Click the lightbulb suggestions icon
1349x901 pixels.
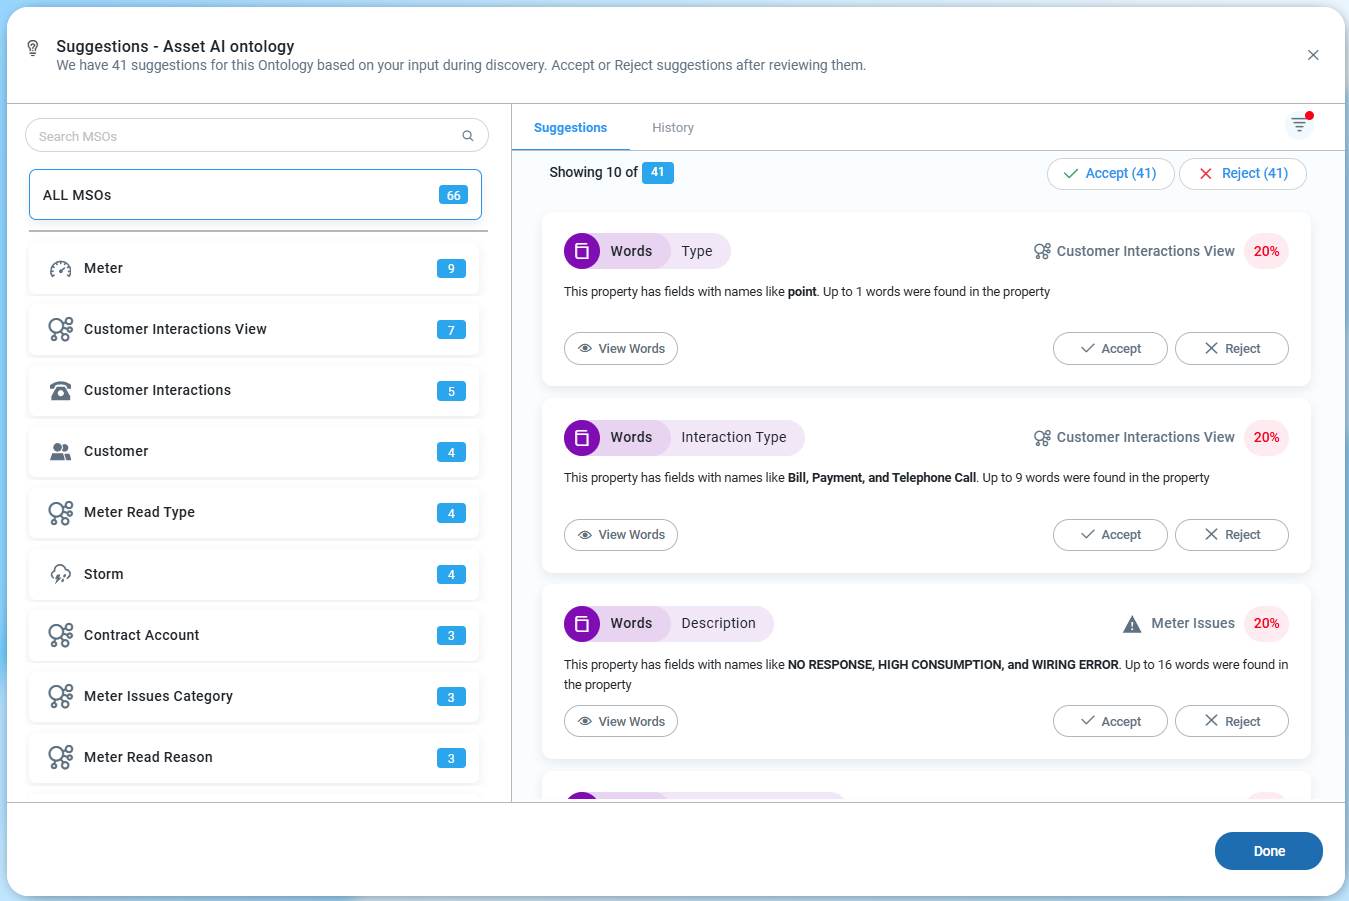point(33,48)
